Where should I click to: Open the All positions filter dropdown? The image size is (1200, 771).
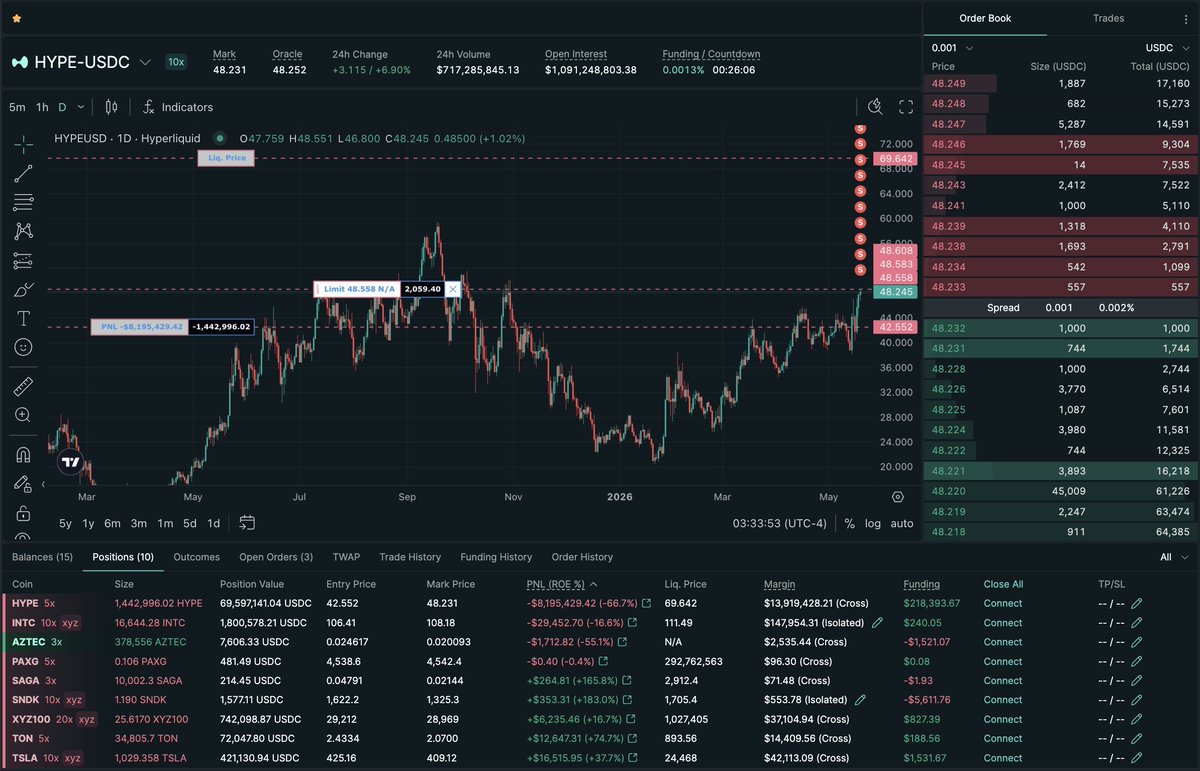[1175, 557]
